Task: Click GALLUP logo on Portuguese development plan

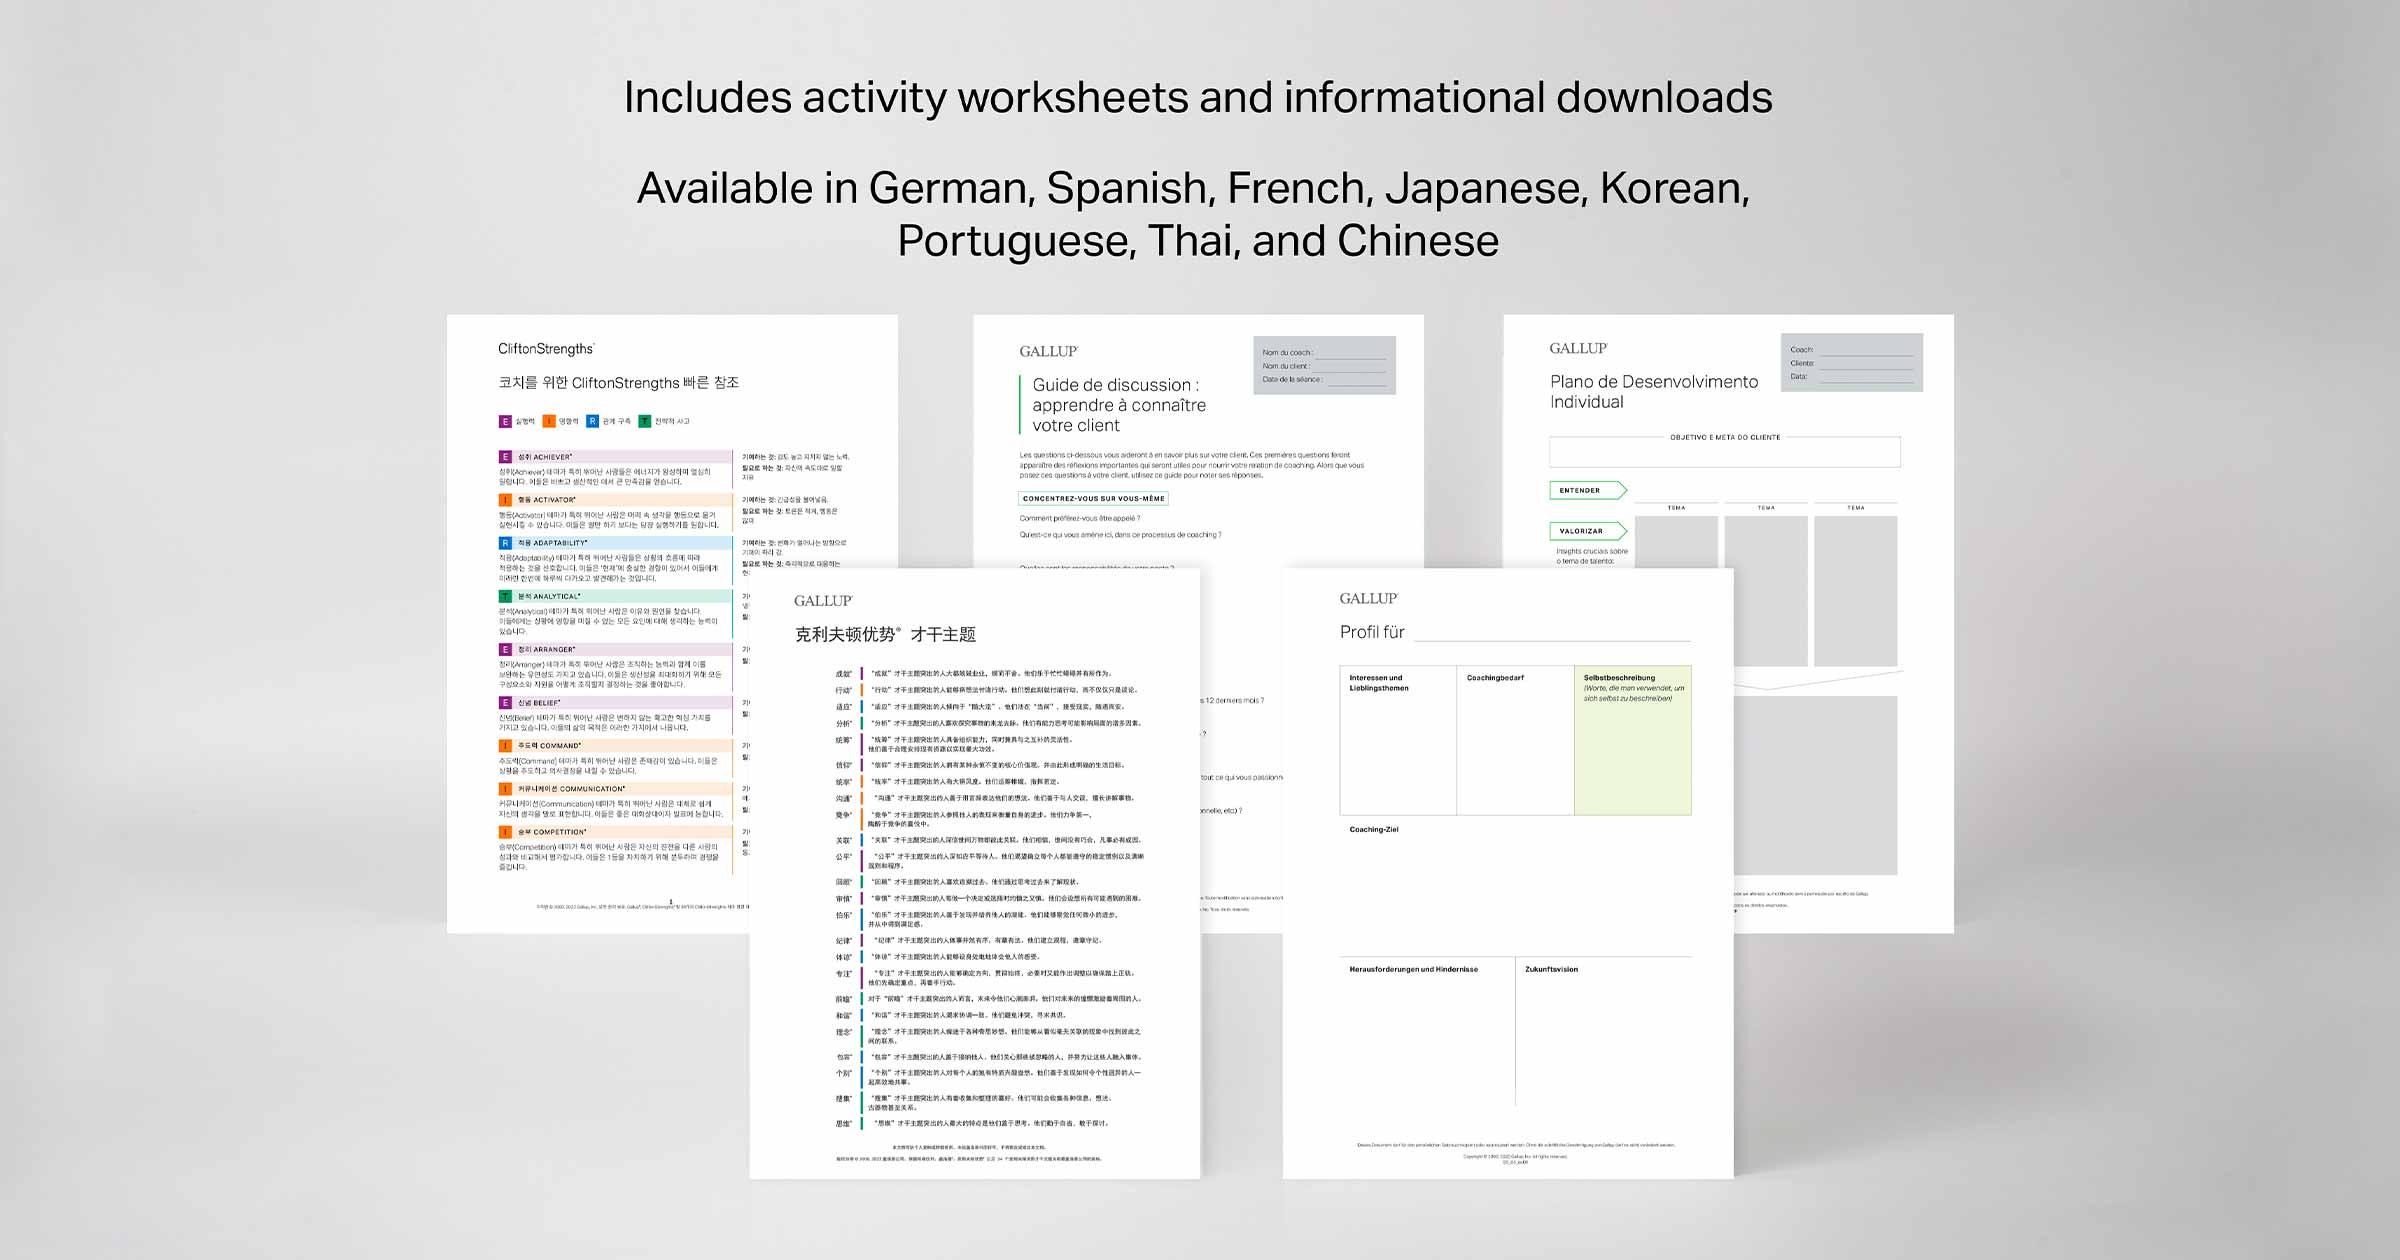Action: click(1578, 348)
